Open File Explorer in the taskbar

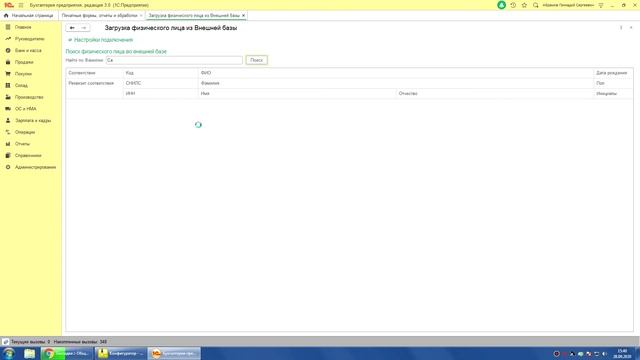coord(29,353)
